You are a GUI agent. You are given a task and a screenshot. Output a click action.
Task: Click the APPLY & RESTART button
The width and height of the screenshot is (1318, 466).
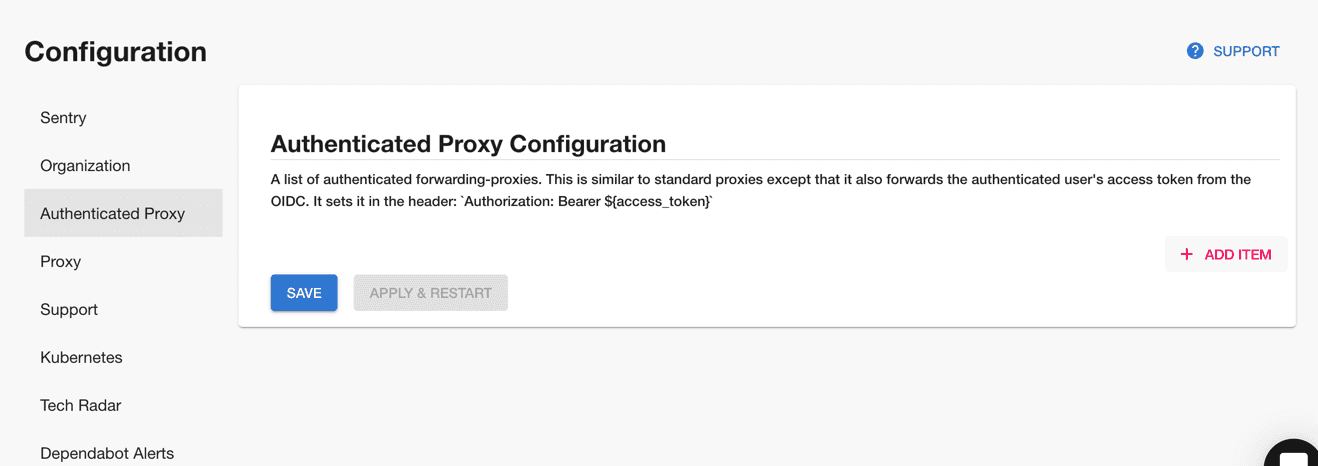click(431, 293)
